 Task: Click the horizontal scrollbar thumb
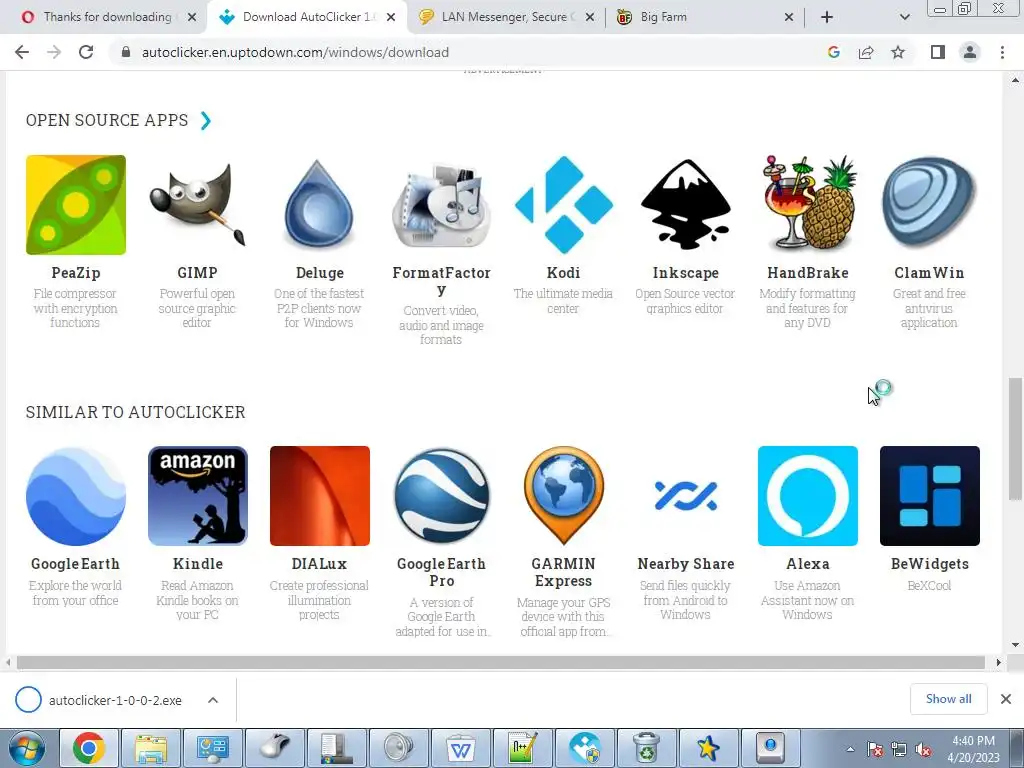(x=501, y=663)
